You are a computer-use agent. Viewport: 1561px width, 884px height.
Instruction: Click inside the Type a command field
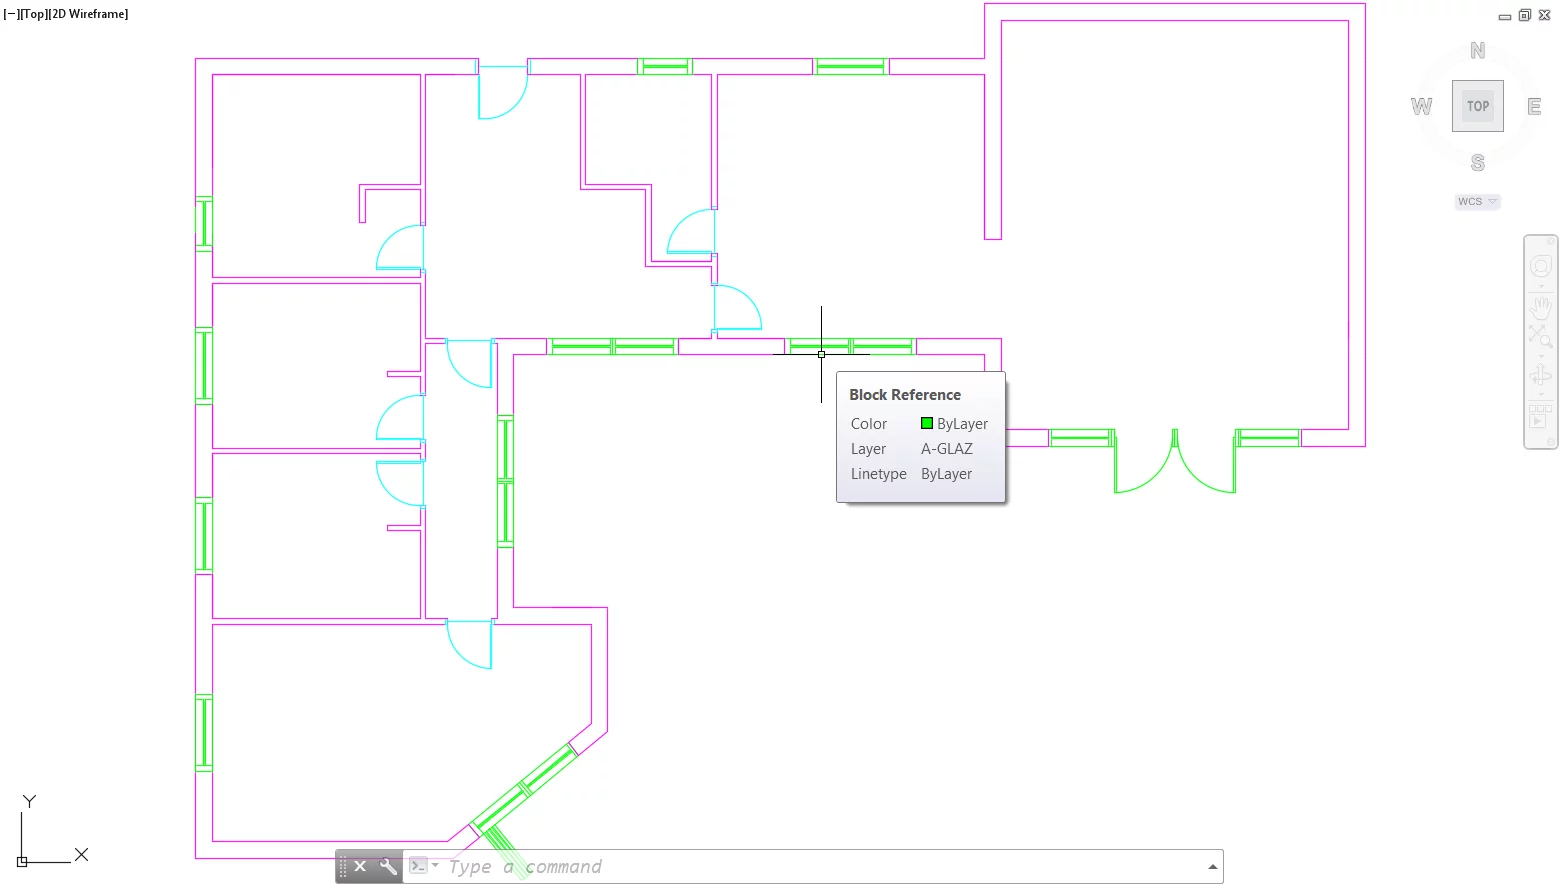tap(600, 866)
